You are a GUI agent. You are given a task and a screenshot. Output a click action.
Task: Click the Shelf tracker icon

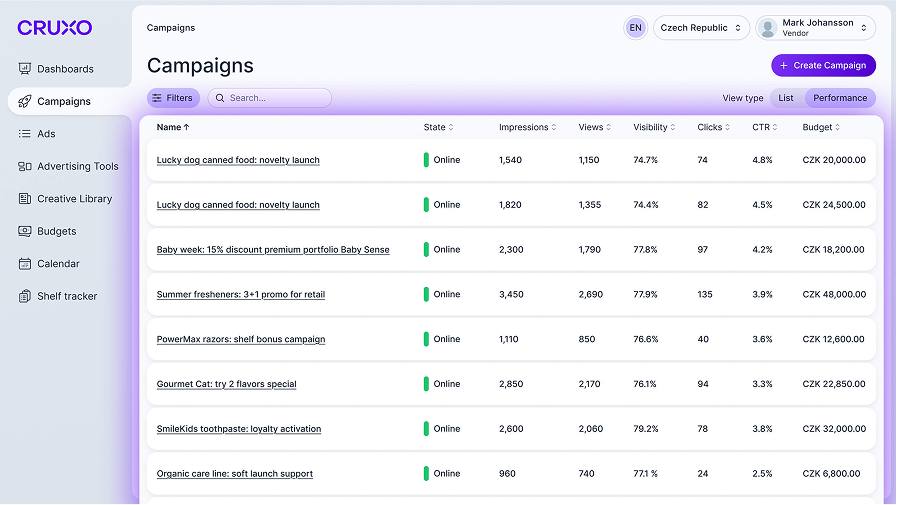click(x=25, y=296)
